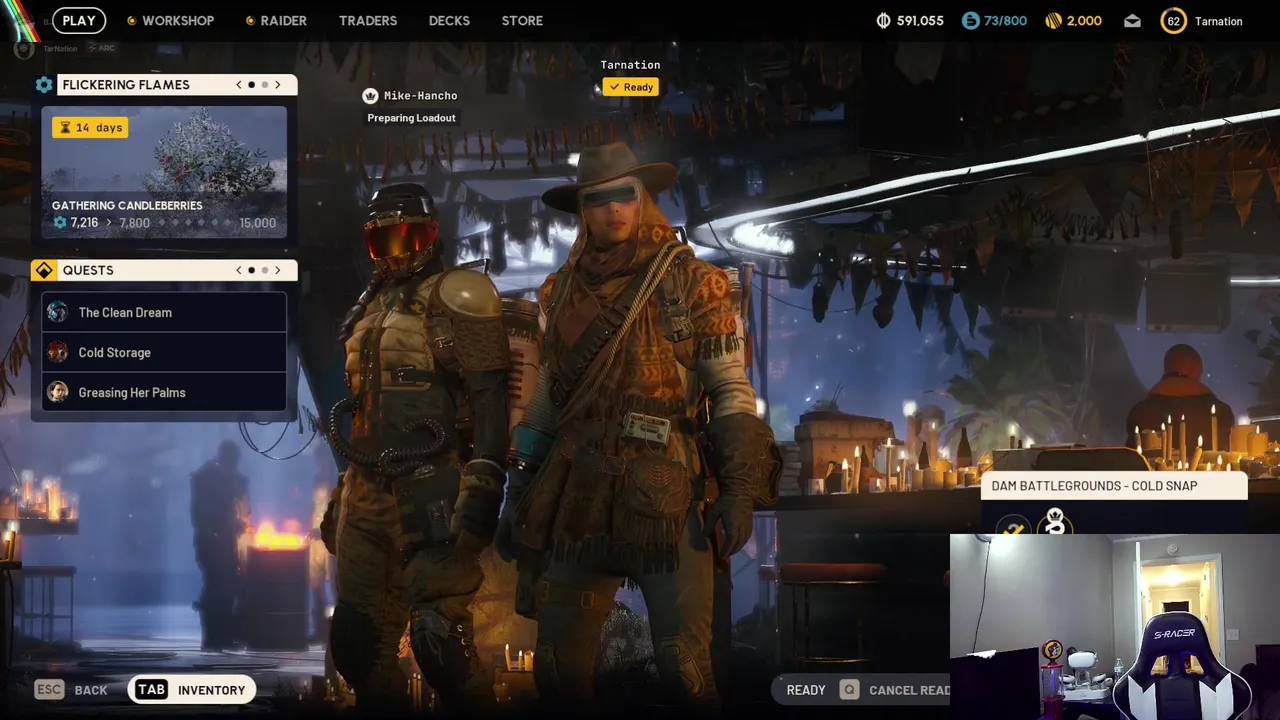Open Dam Battlegrounds - Cold Snap map selector
The image size is (1280, 720).
coord(1114,486)
